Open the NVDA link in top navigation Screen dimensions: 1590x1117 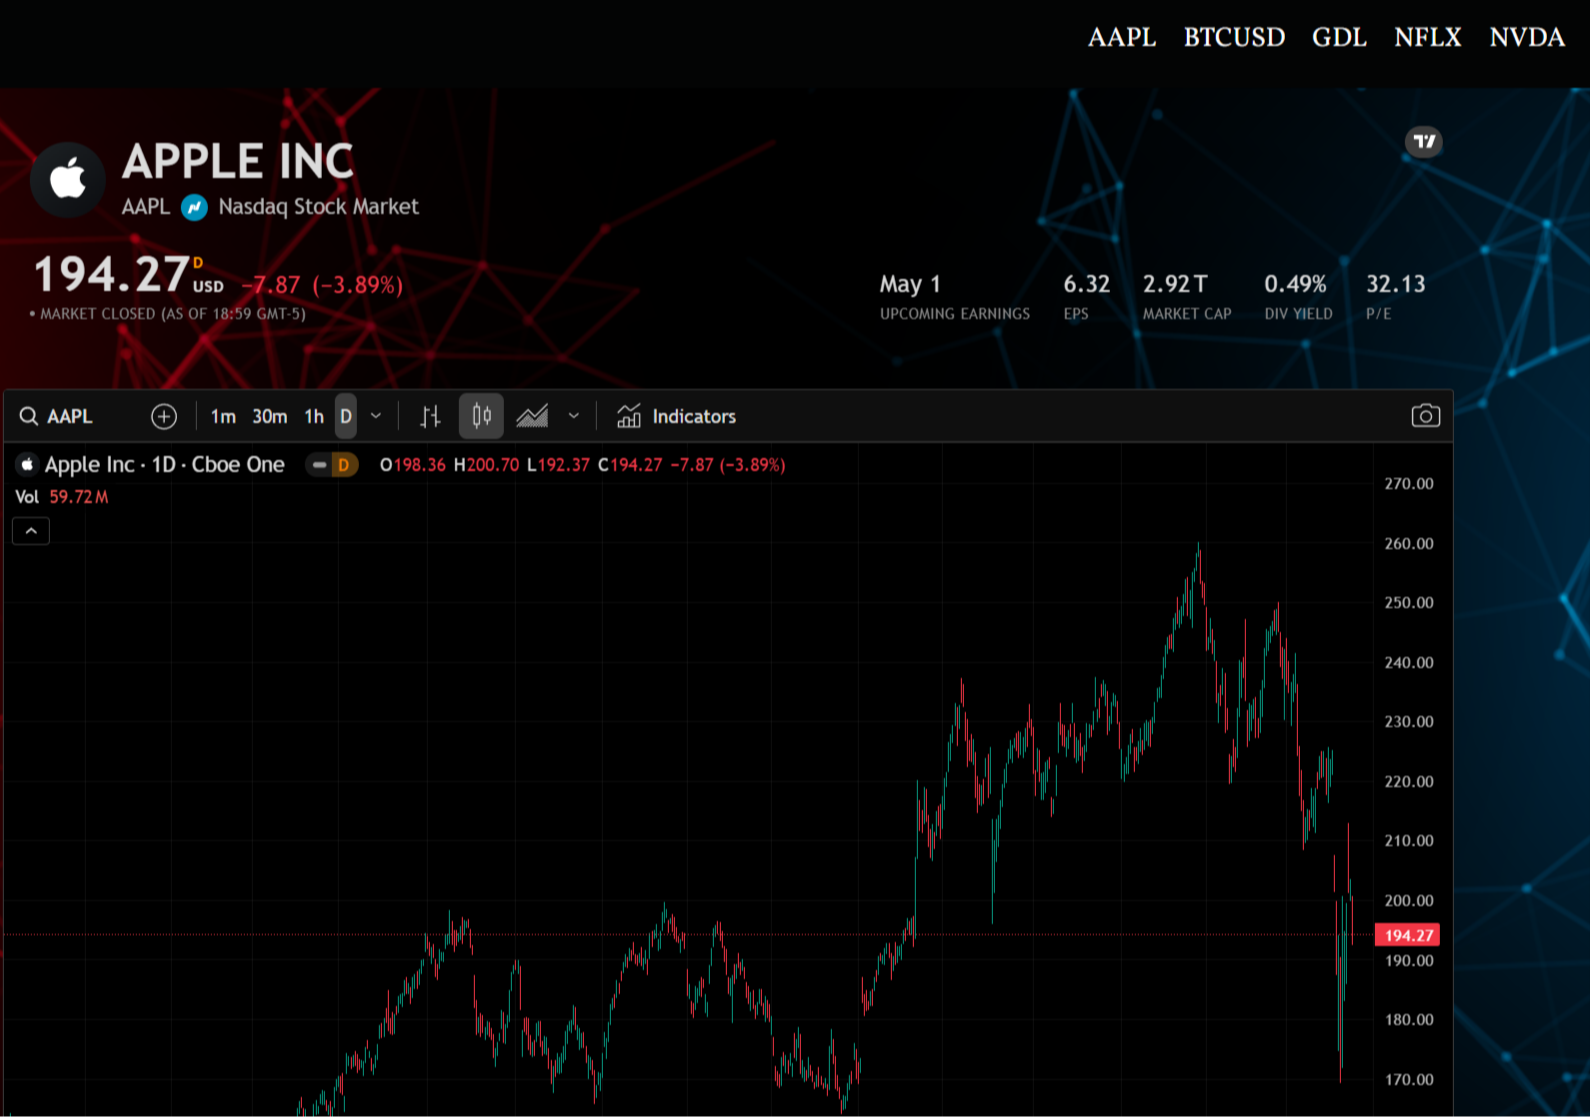pos(1527,37)
